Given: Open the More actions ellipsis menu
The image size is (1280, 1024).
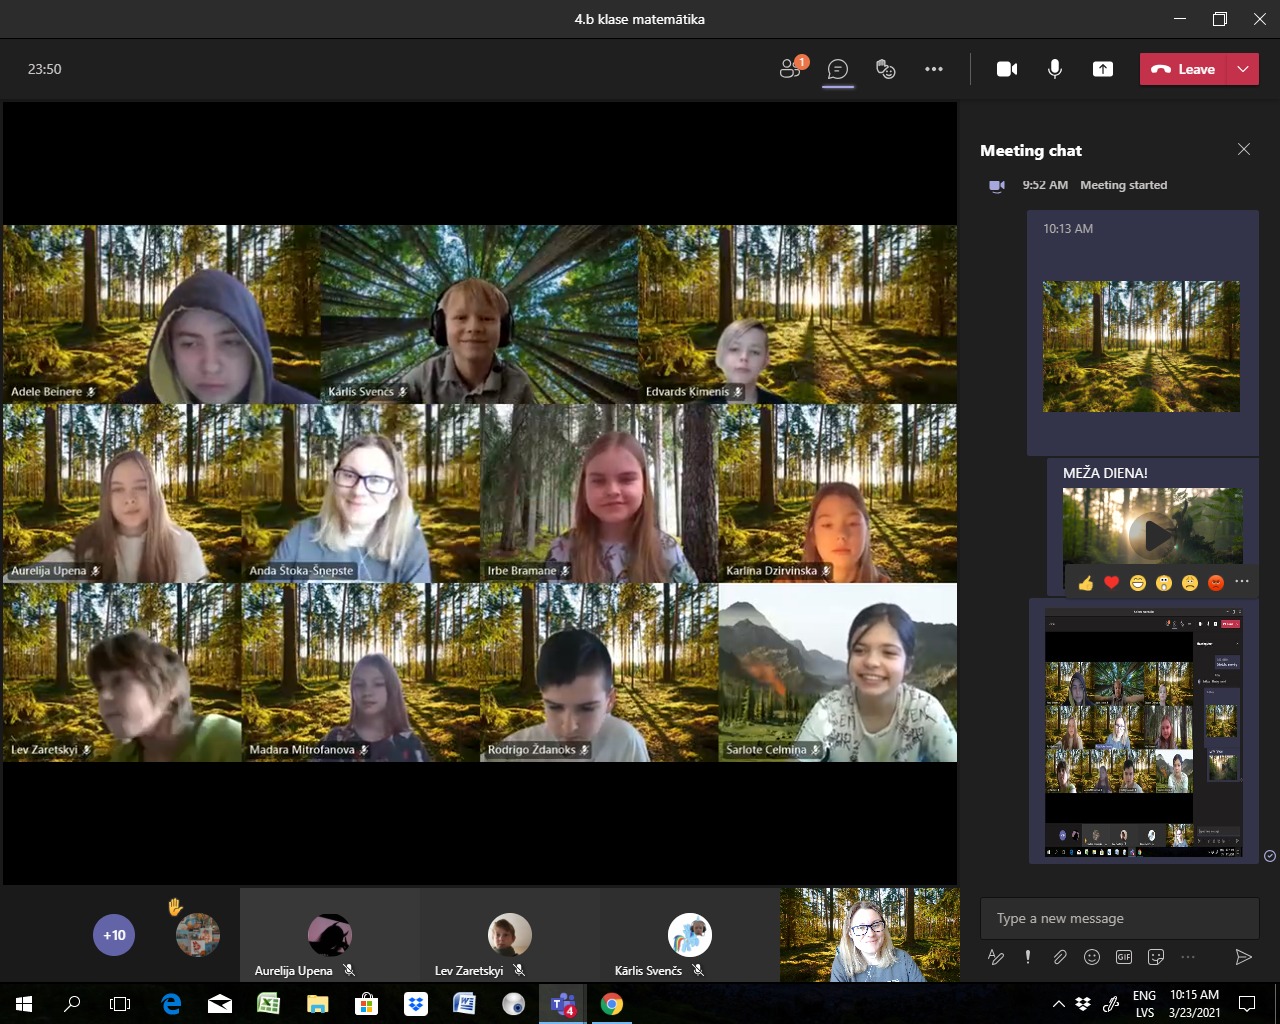Looking at the screenshot, I should coord(934,69).
